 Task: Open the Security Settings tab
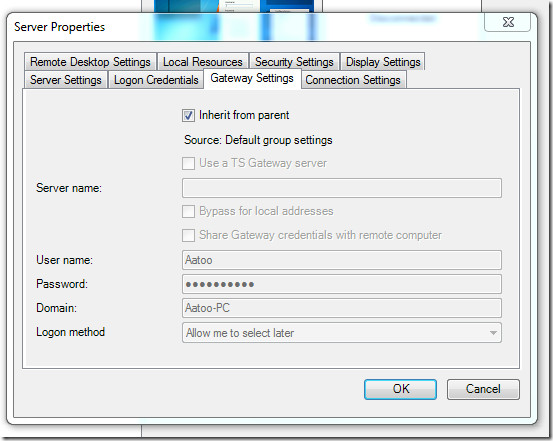point(294,62)
